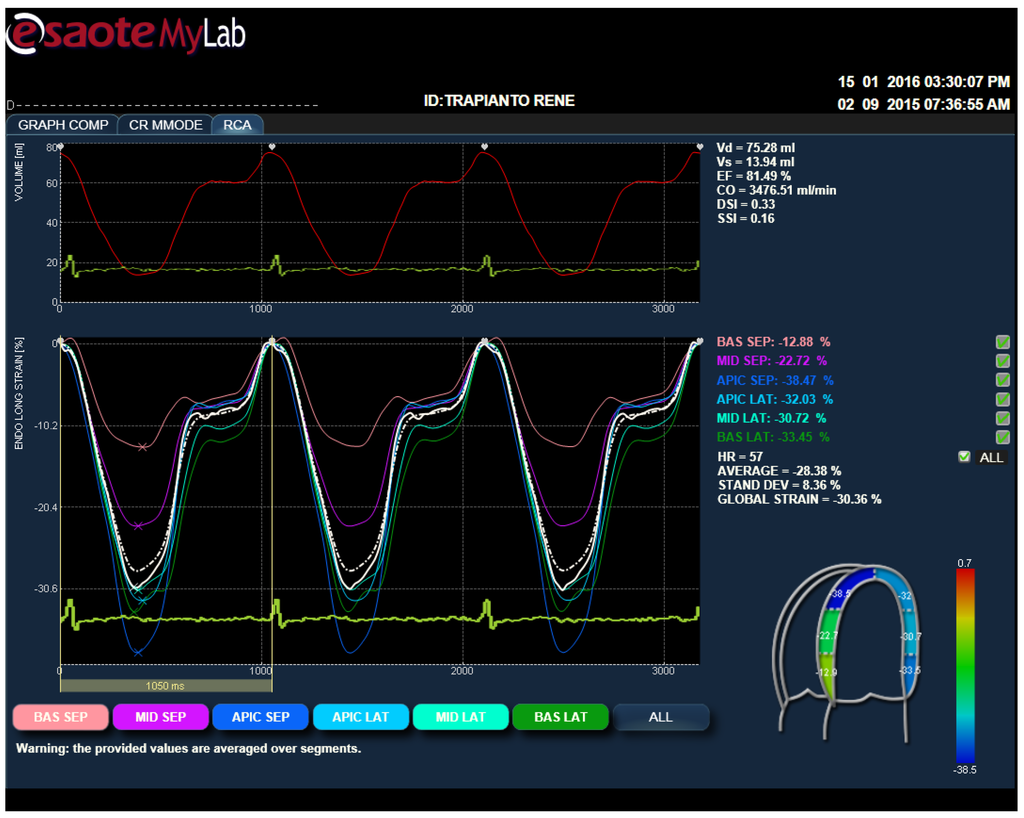Click the yellow-green basal septal segment labeled -12.9
The image size is (1024, 818).
tap(826, 675)
